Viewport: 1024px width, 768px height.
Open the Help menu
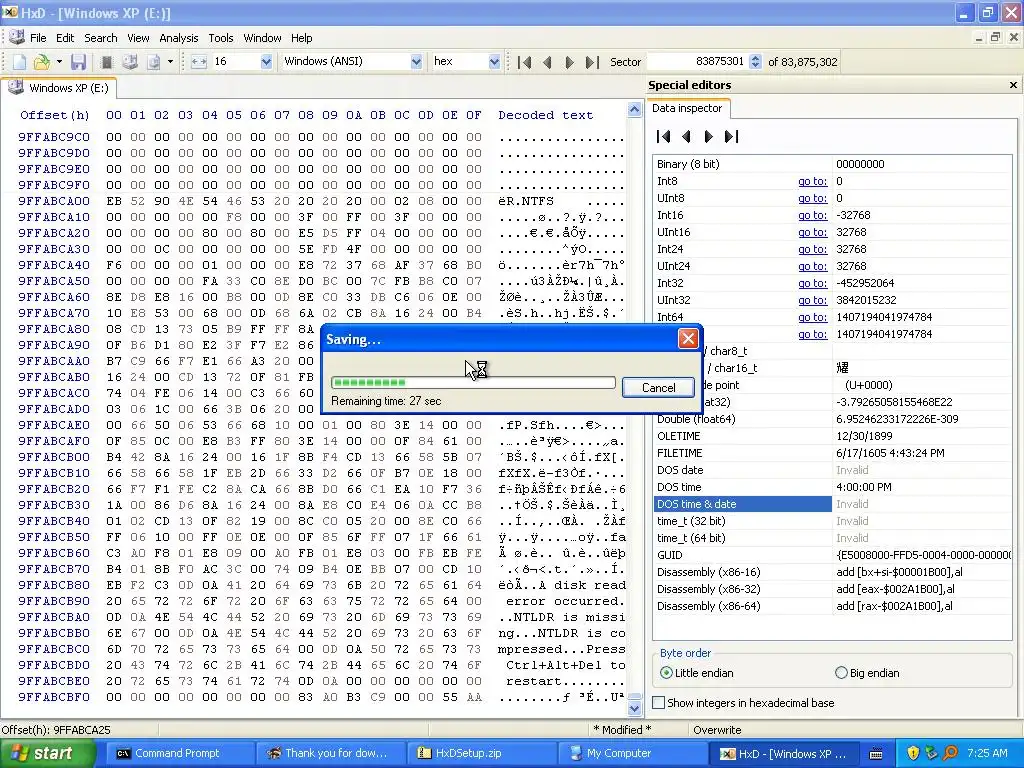pyautogui.click(x=301, y=38)
